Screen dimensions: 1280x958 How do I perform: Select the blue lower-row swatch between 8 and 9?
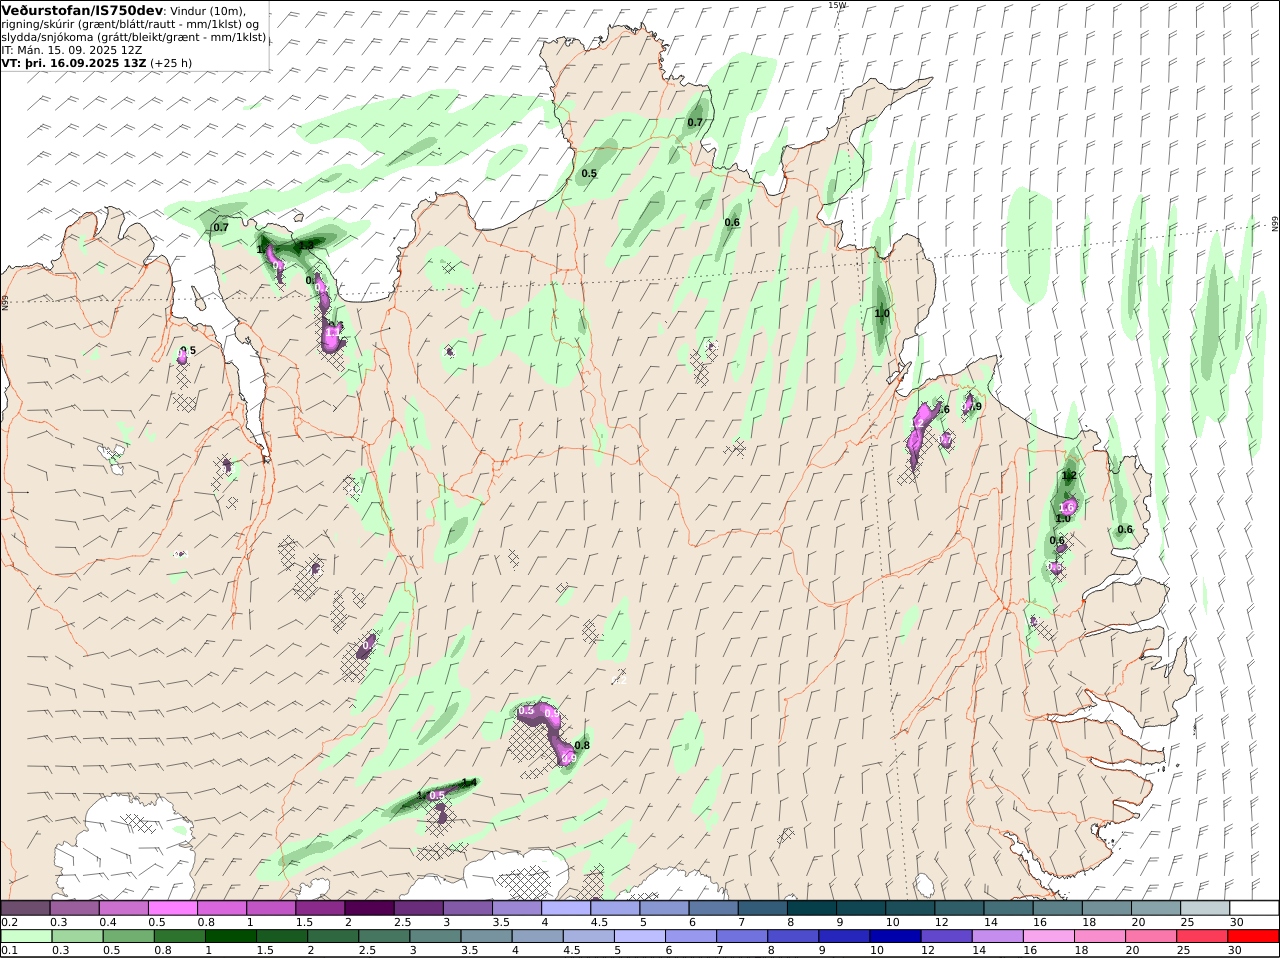tap(793, 936)
